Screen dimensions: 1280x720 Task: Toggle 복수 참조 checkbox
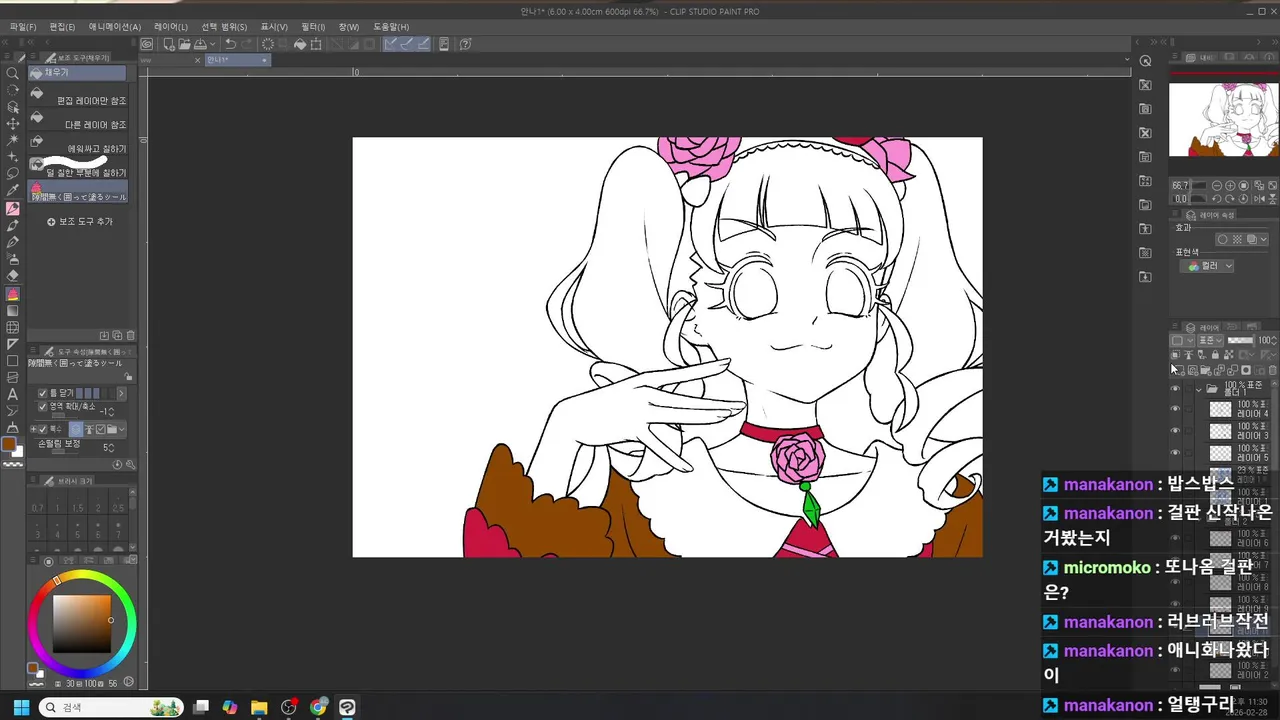(x=43, y=429)
